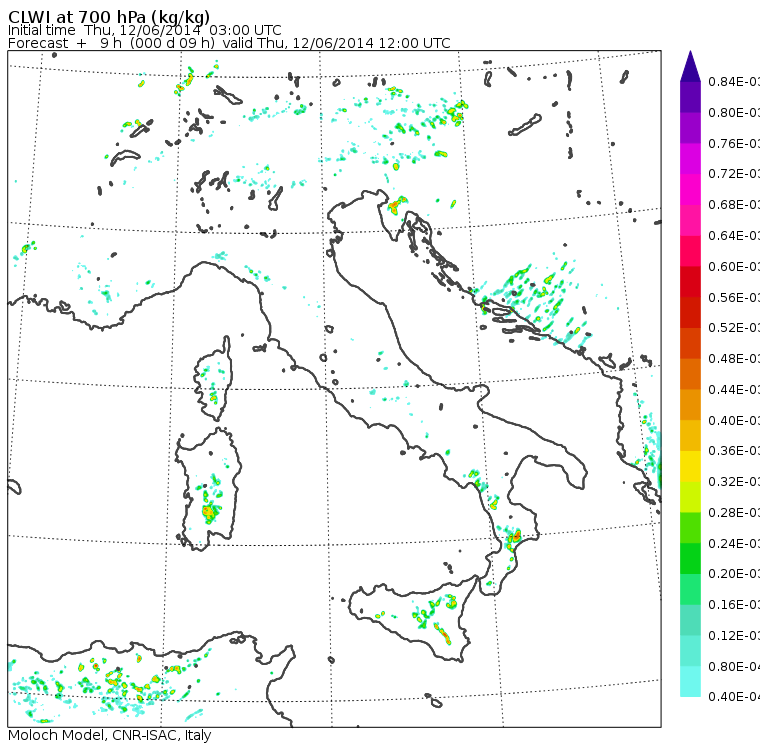Select the 0.68E-03 colorbar label
This screenshot has height=749, width=760.
pyautogui.click(x=733, y=205)
